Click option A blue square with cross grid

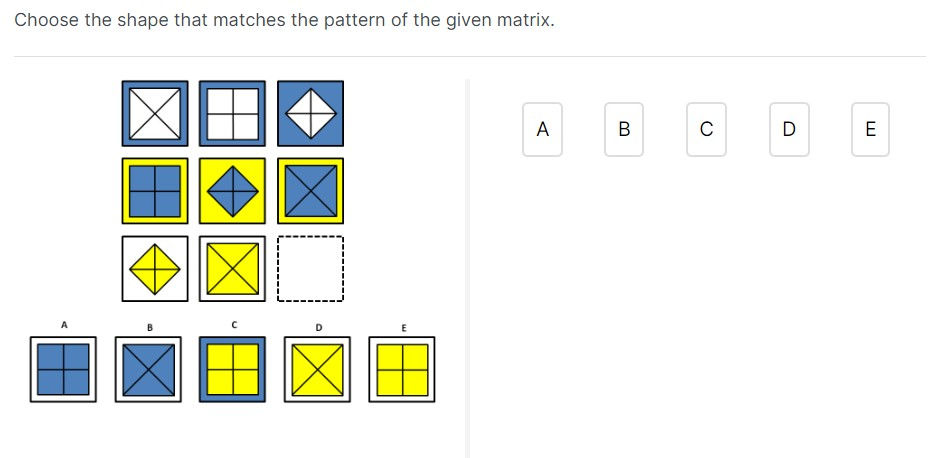click(x=63, y=369)
